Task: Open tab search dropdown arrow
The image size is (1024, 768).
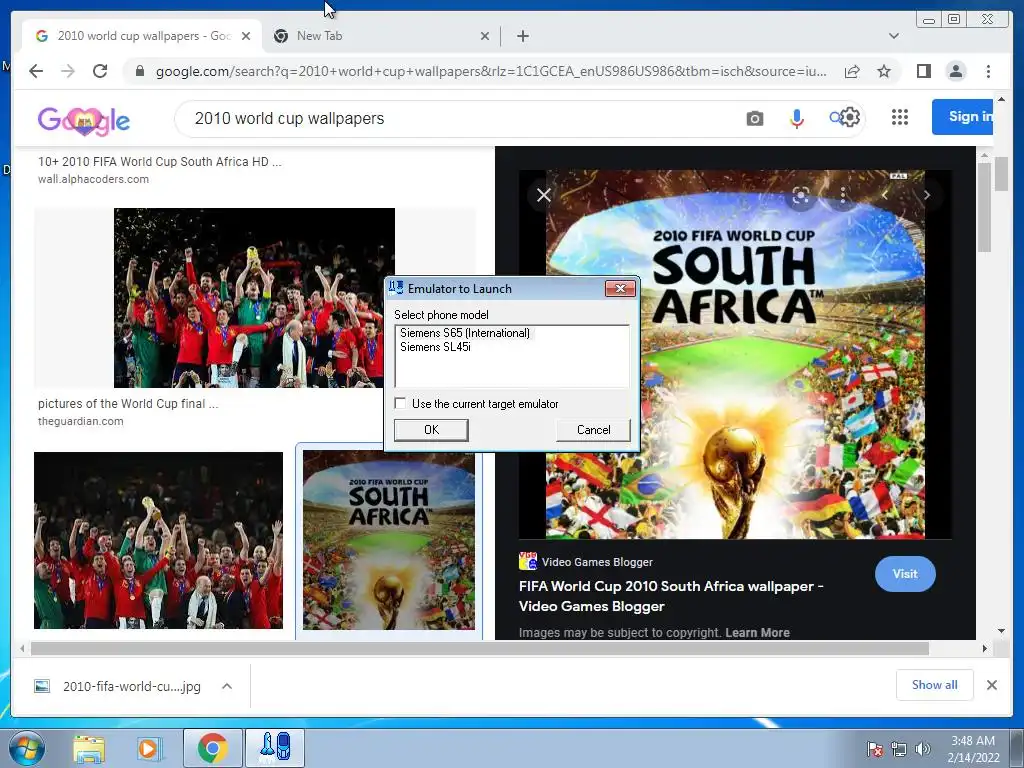Action: [893, 36]
